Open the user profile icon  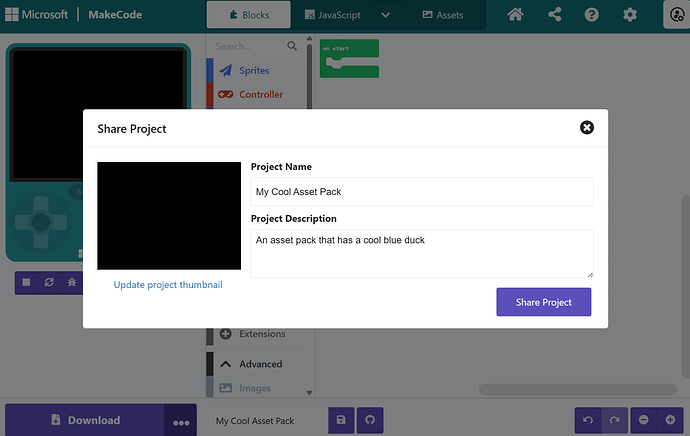pos(676,15)
